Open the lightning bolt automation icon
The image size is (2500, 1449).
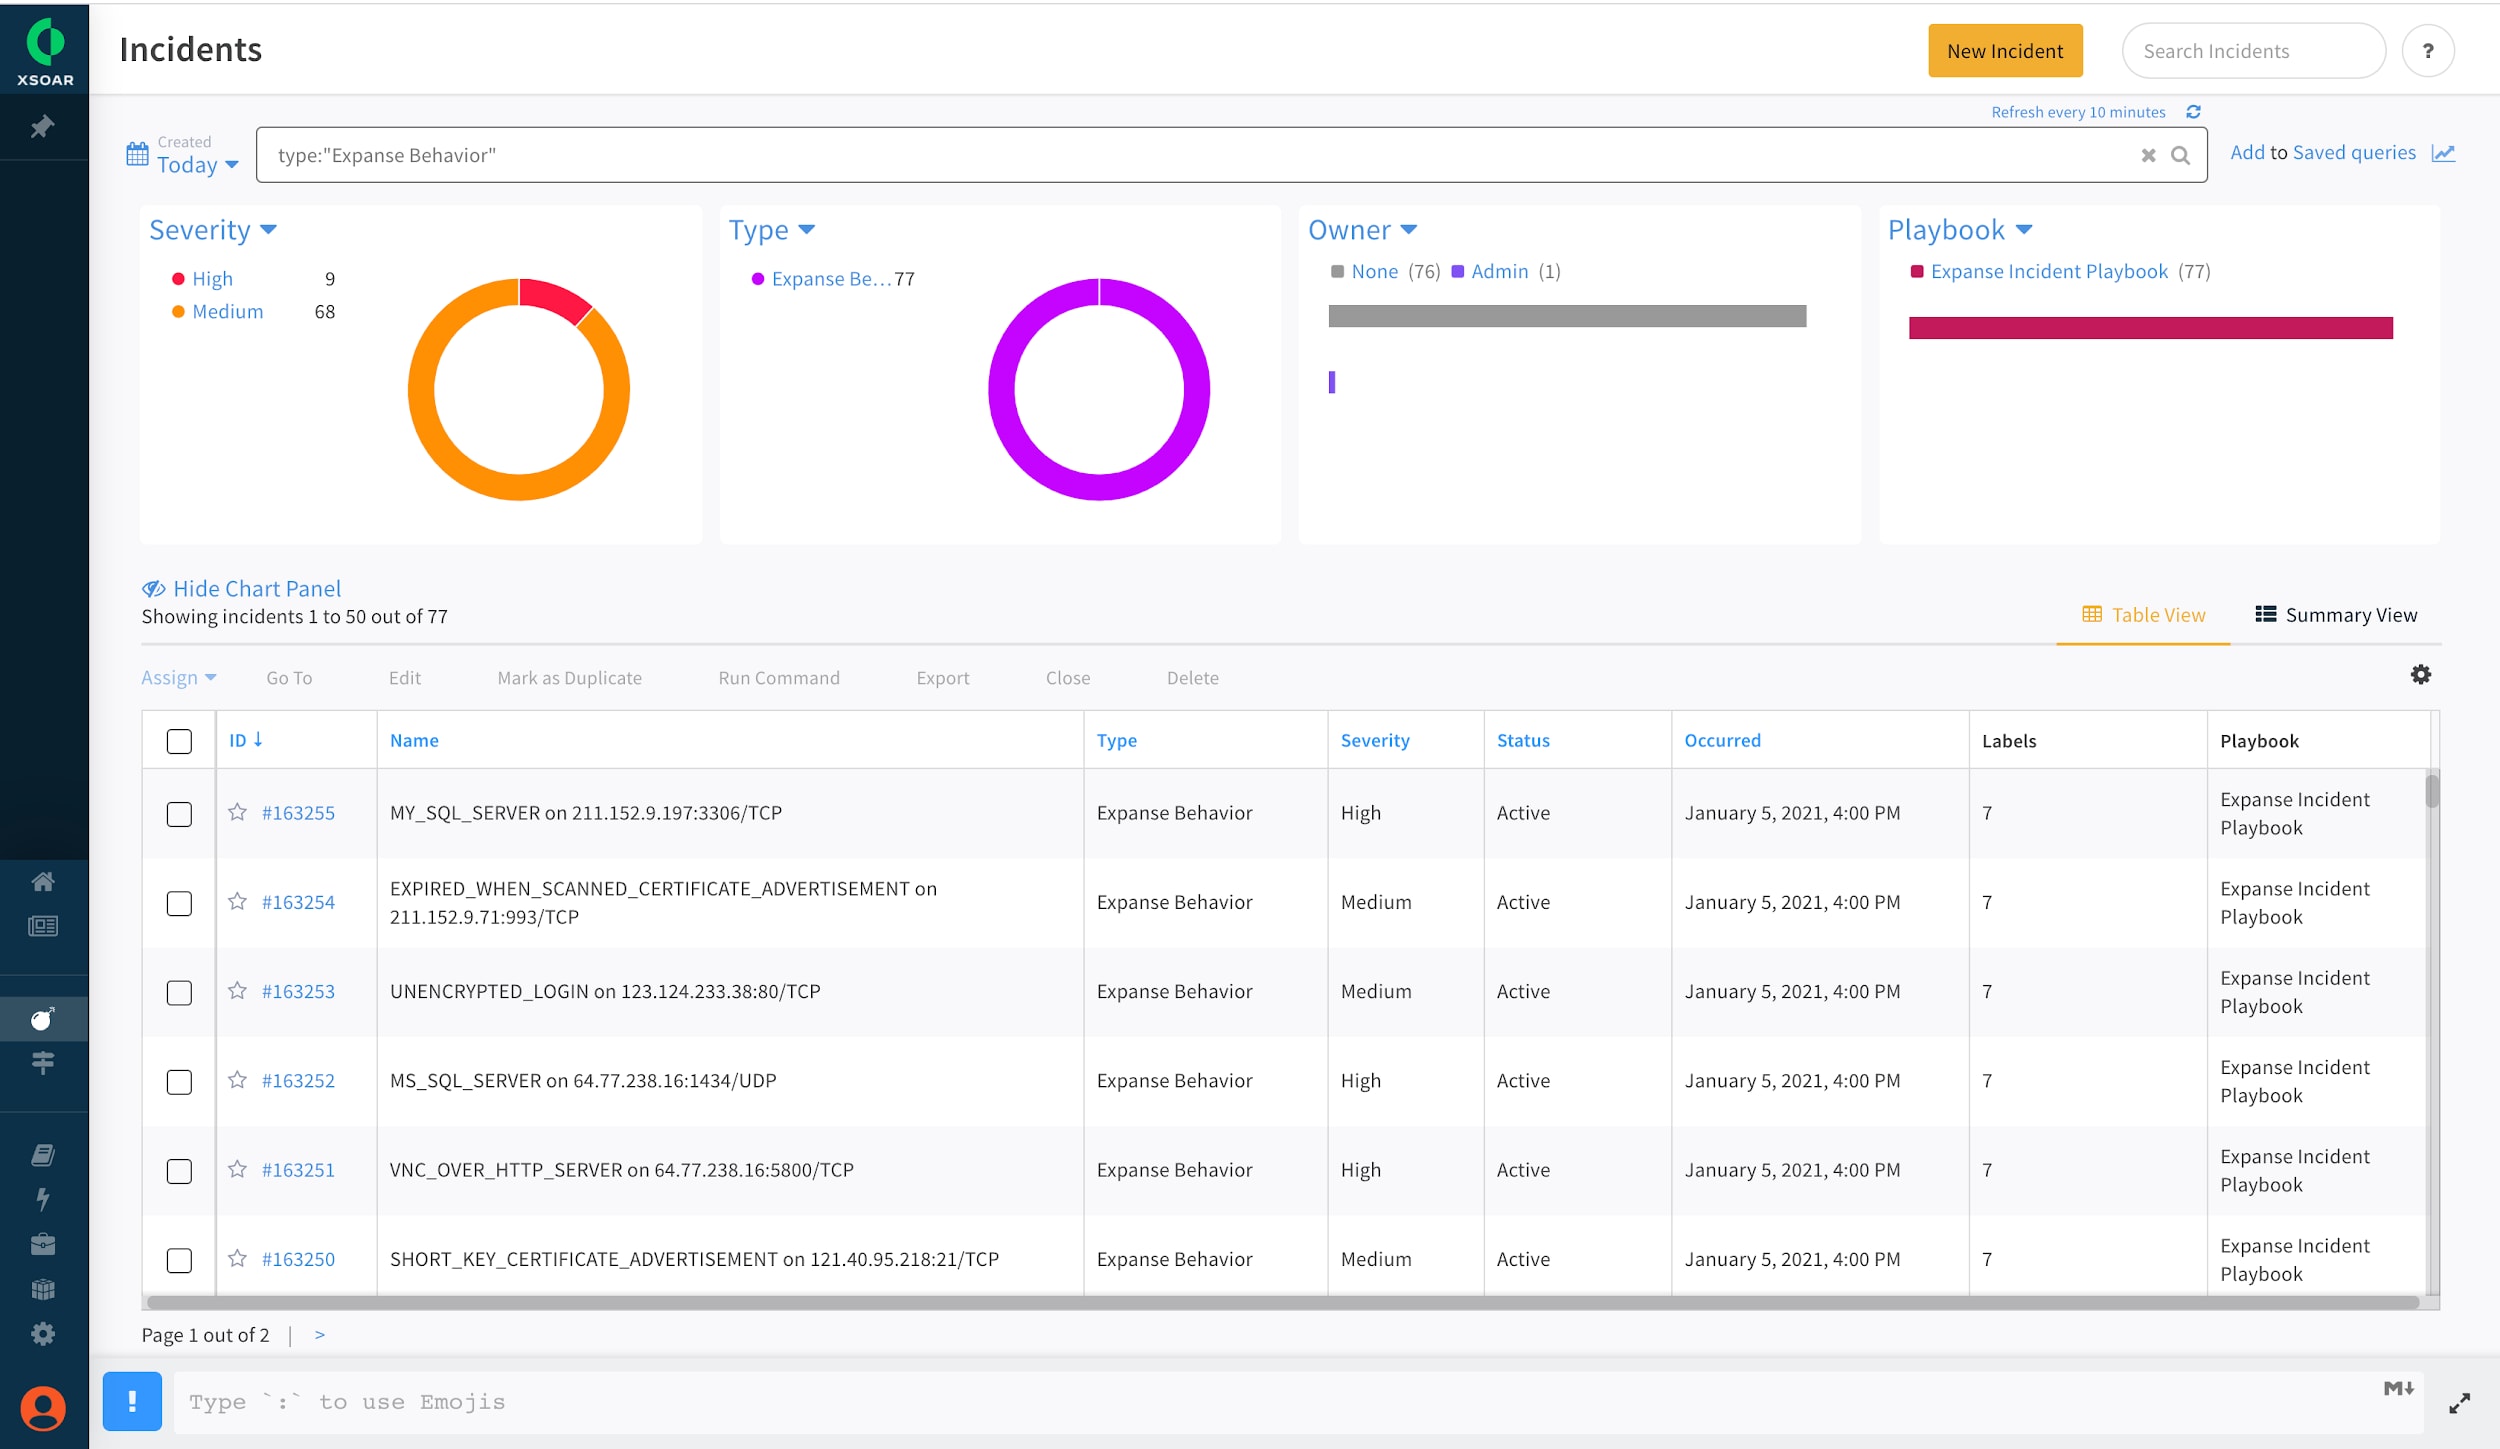pyautogui.click(x=43, y=1199)
